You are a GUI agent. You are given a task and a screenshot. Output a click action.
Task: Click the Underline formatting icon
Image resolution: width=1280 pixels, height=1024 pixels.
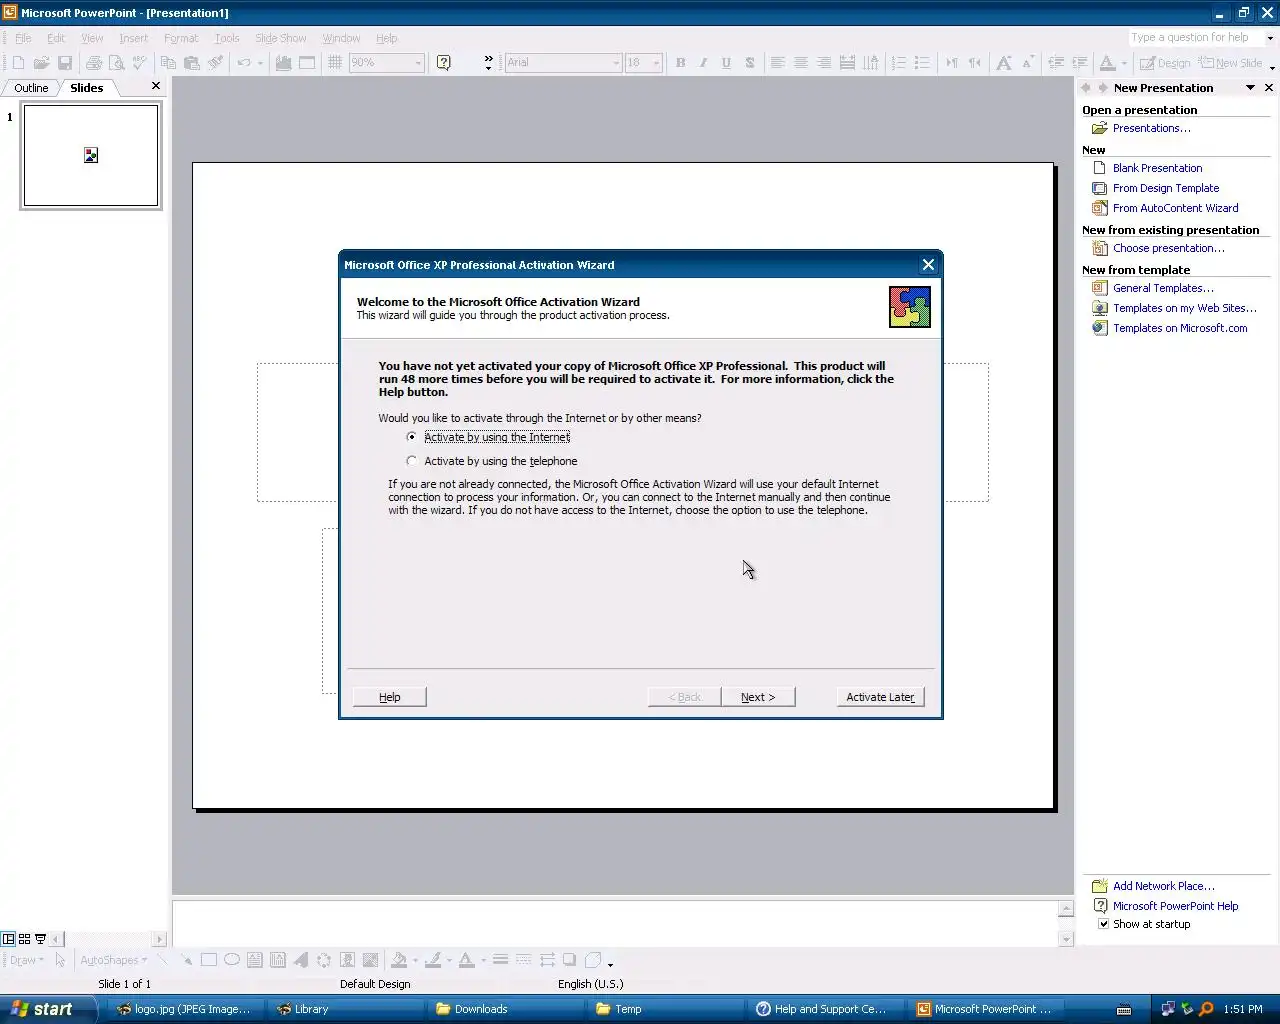pos(726,63)
